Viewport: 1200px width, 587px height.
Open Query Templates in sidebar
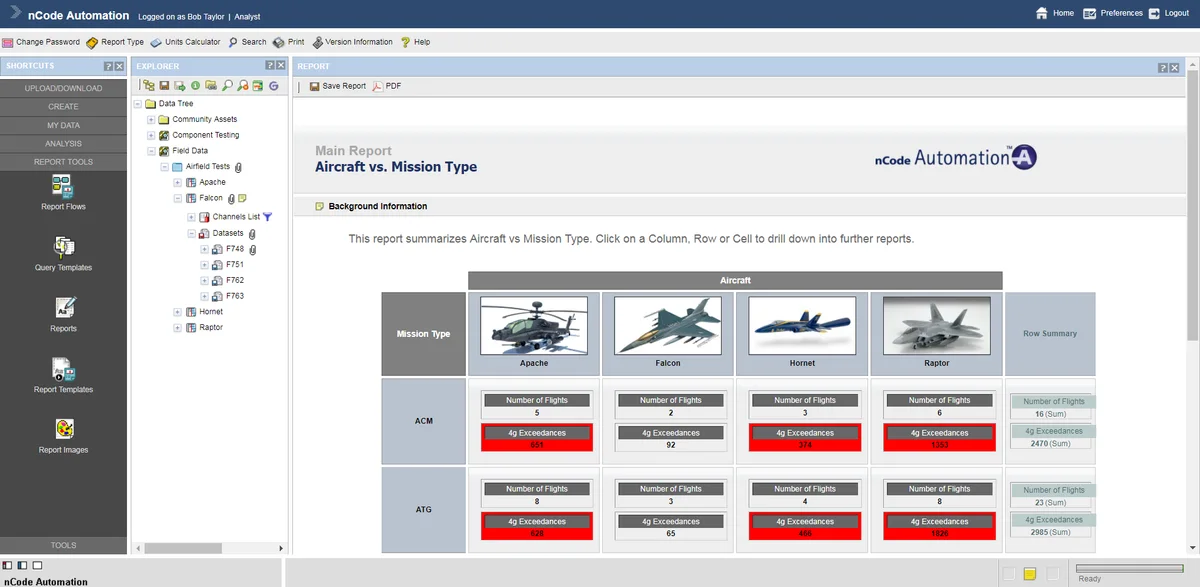63,252
